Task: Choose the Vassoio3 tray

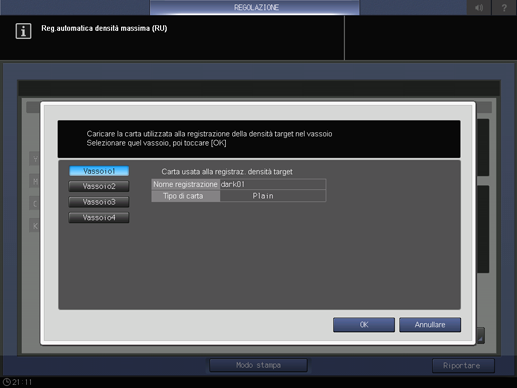Action: point(99,202)
